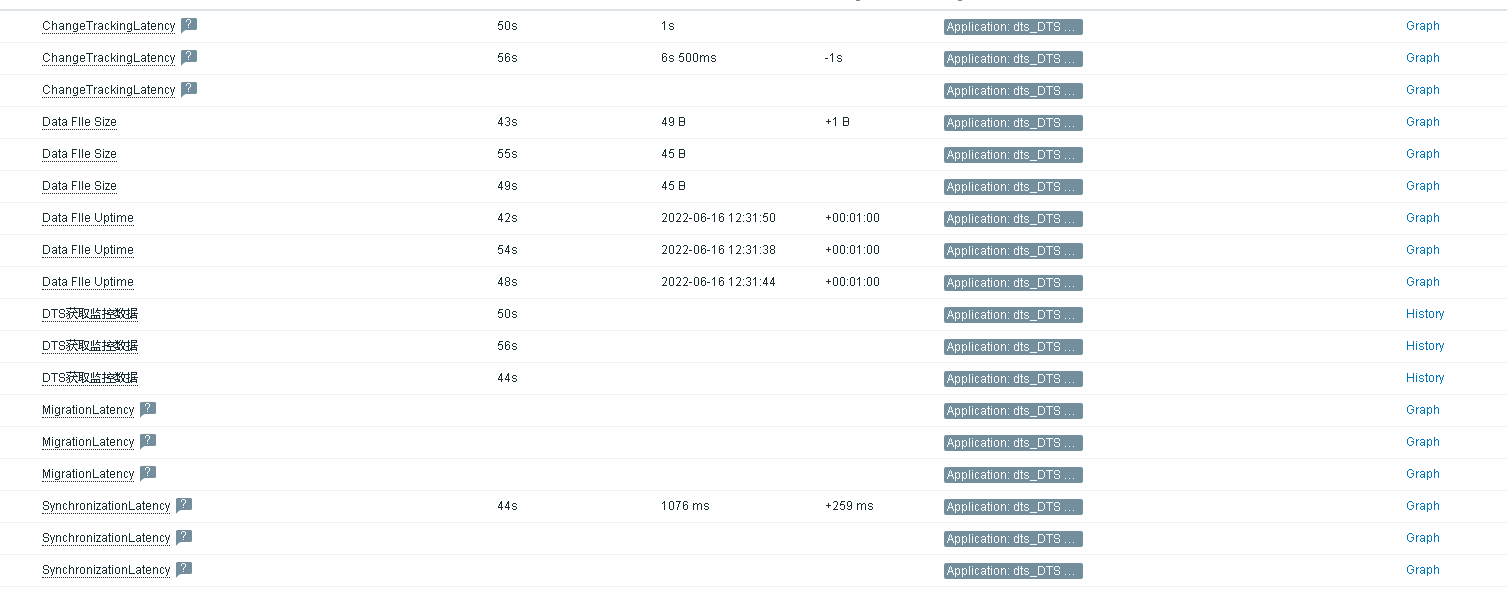This screenshot has width=1507, height=592.
Task: Click the Data File Size item checked 55s ago
Action: tap(79, 154)
